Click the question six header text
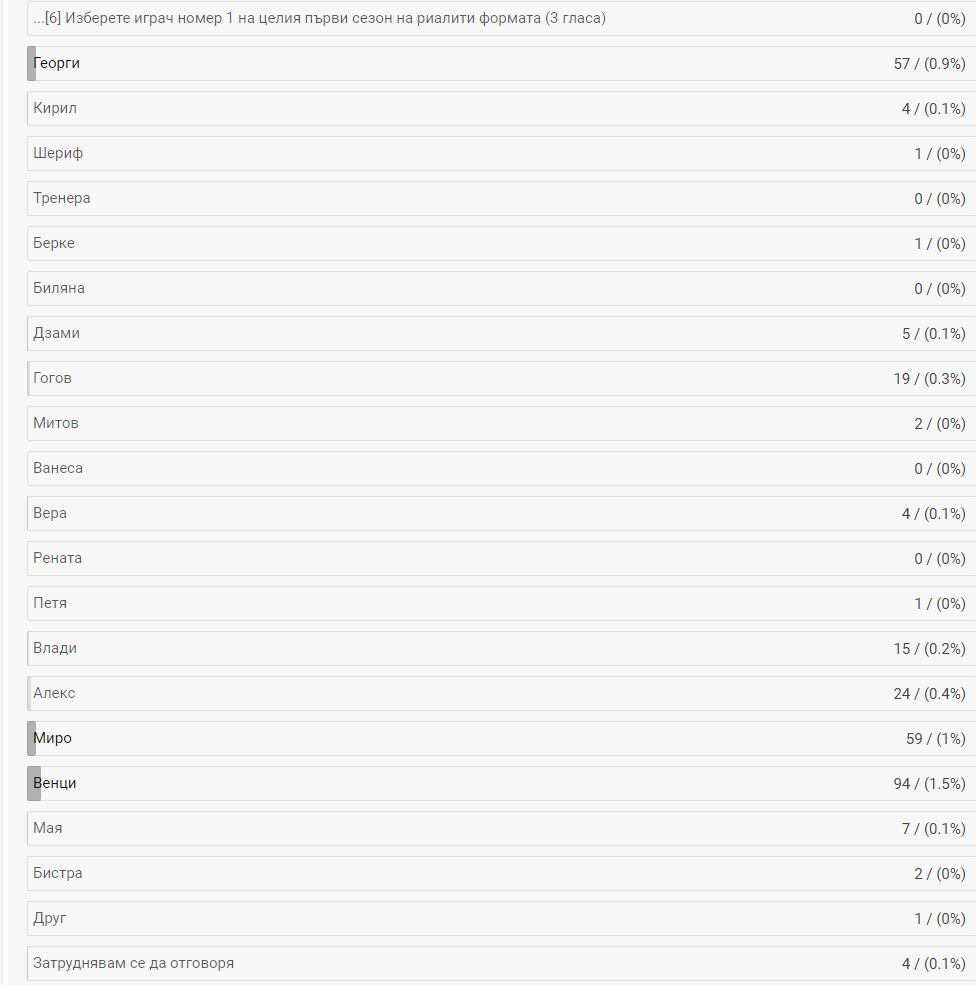 click(x=319, y=18)
